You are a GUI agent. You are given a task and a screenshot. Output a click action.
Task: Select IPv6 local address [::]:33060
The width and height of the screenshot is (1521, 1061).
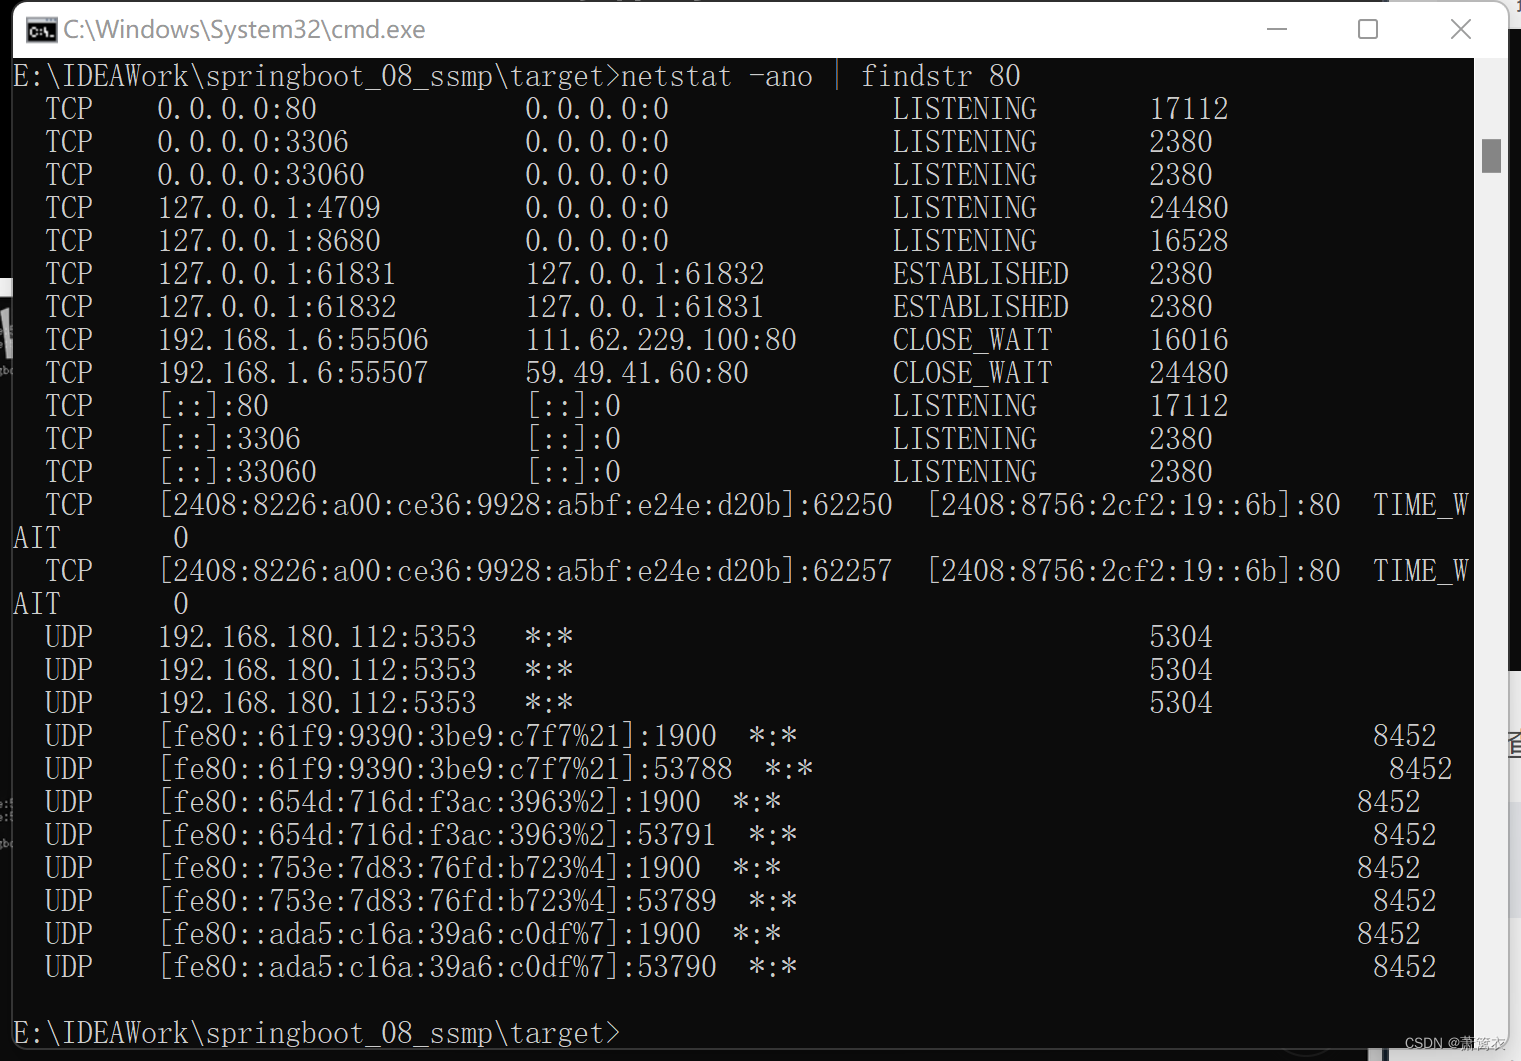(239, 472)
